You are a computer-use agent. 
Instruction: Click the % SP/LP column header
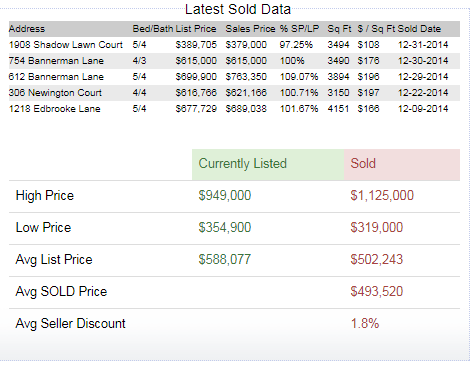(299, 29)
